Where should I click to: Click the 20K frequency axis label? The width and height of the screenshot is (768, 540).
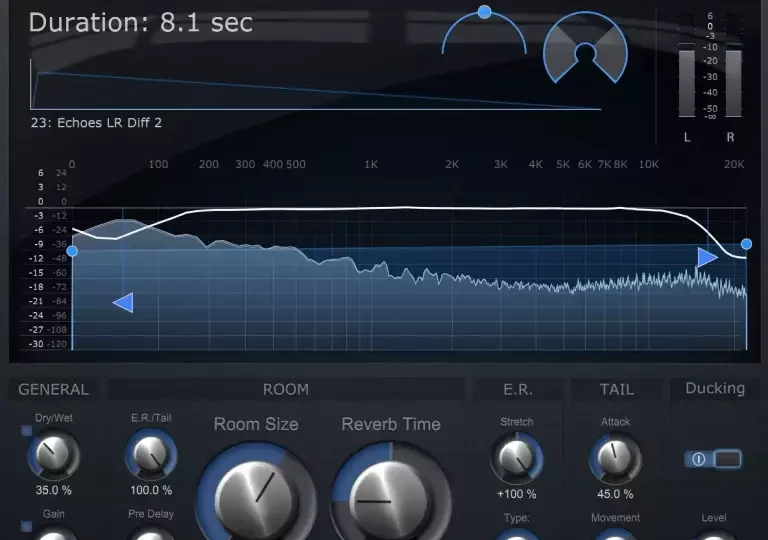(734, 164)
